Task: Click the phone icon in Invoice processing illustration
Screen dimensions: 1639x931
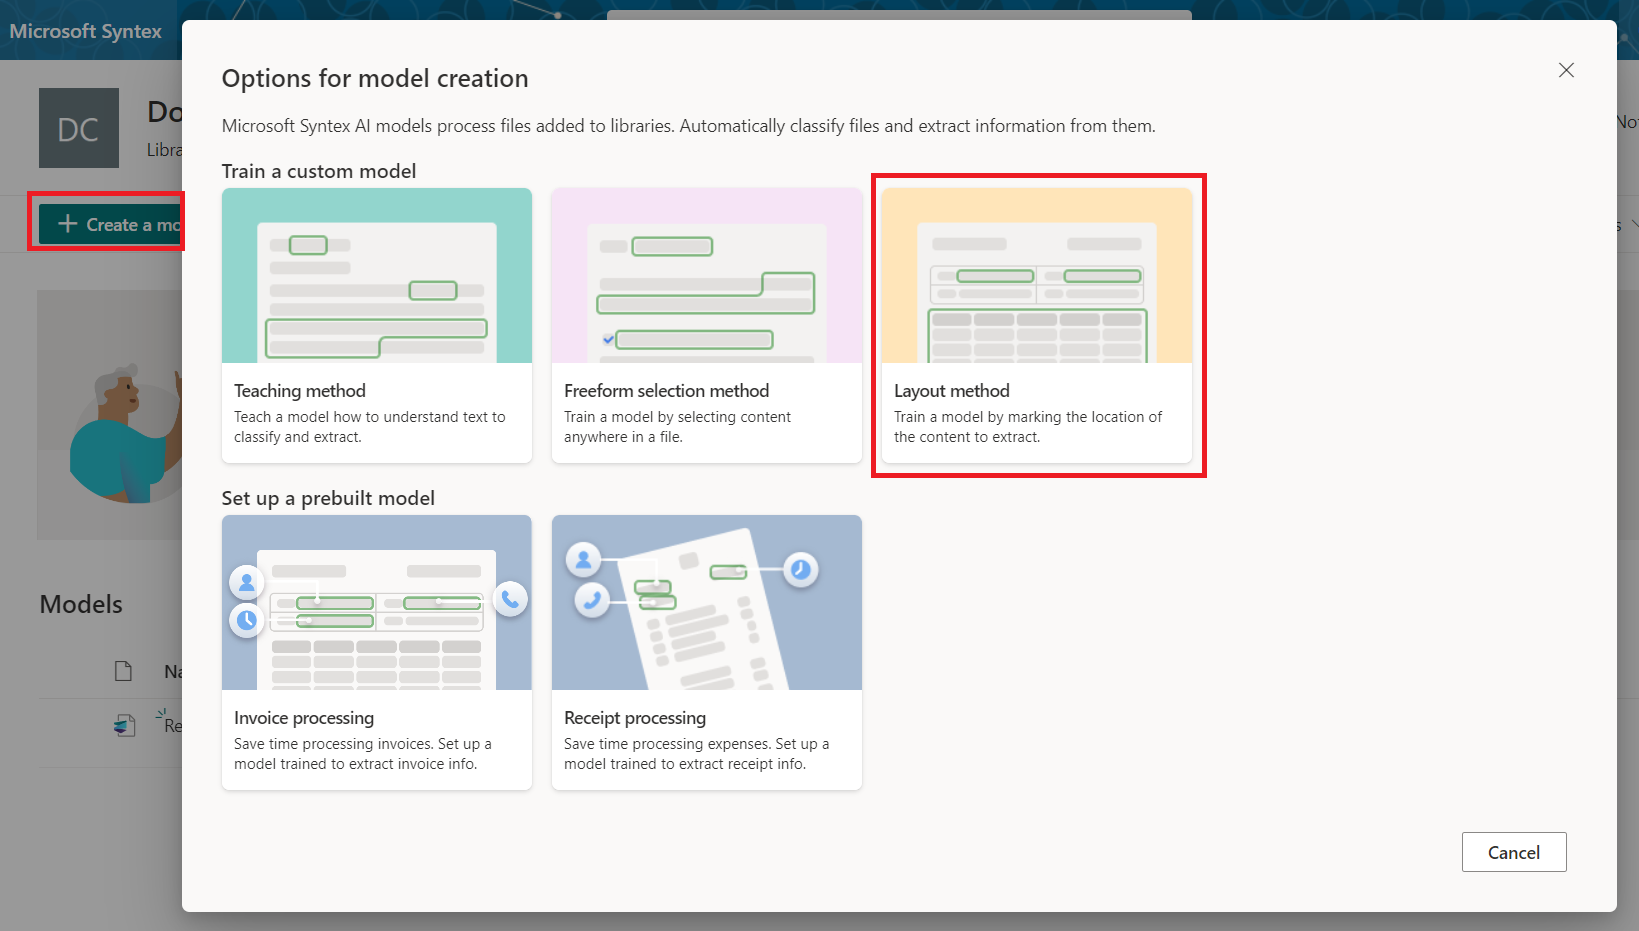Action: point(510,599)
